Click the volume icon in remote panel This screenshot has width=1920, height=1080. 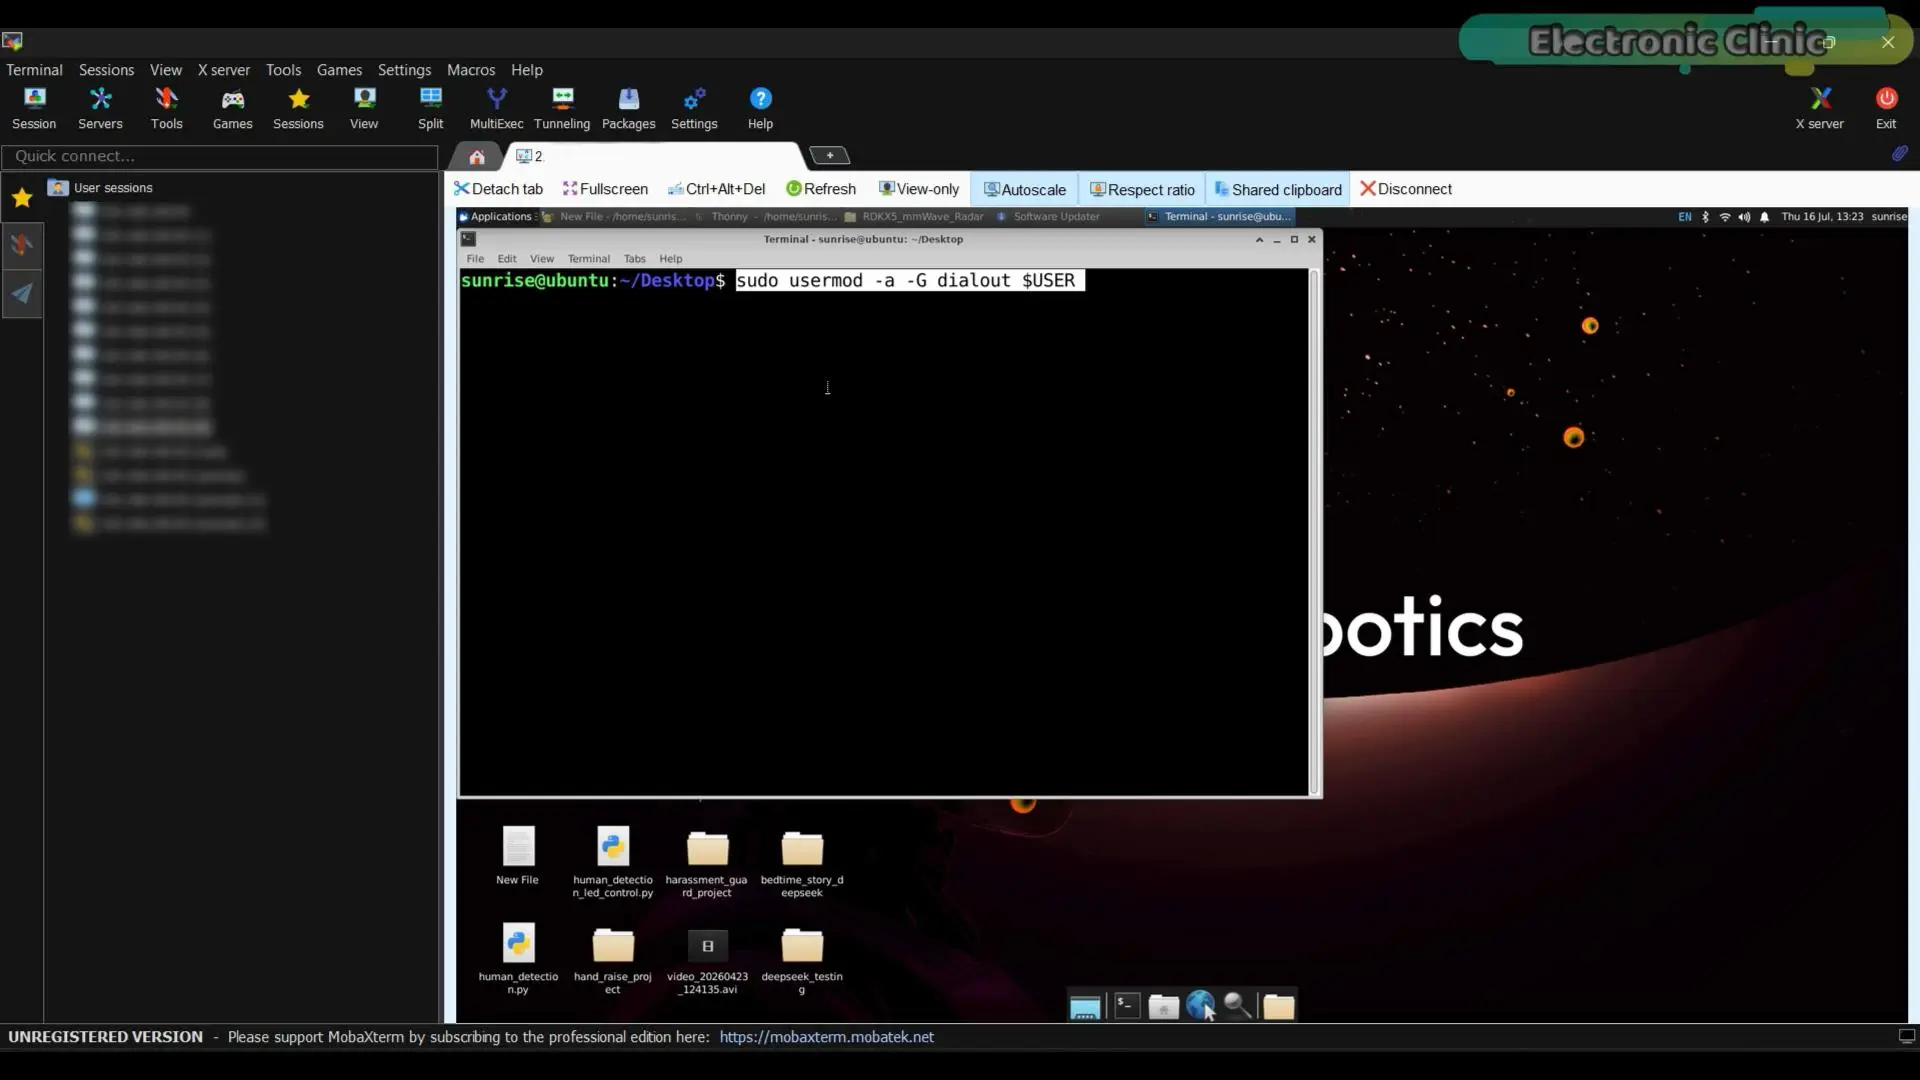coord(1744,216)
